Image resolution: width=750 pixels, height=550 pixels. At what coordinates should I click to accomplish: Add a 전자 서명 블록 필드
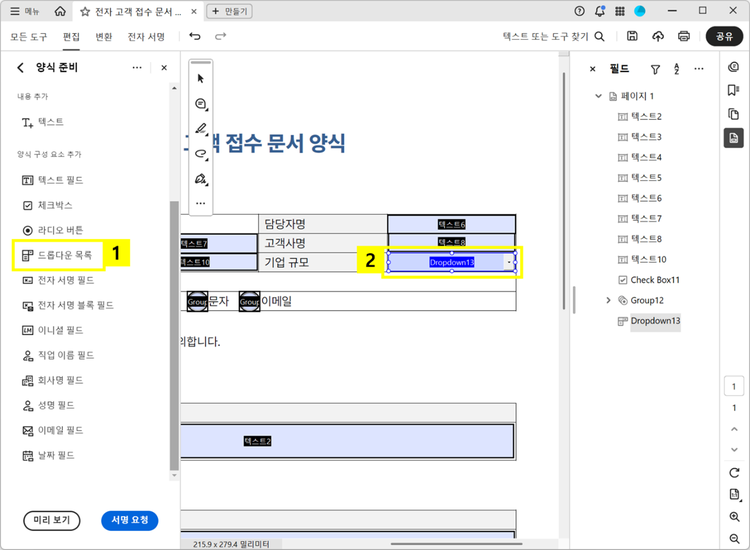coord(68,305)
